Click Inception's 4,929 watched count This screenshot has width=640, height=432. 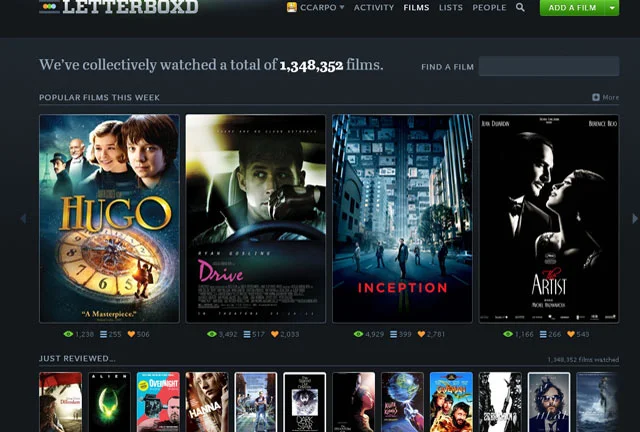tap(375, 334)
